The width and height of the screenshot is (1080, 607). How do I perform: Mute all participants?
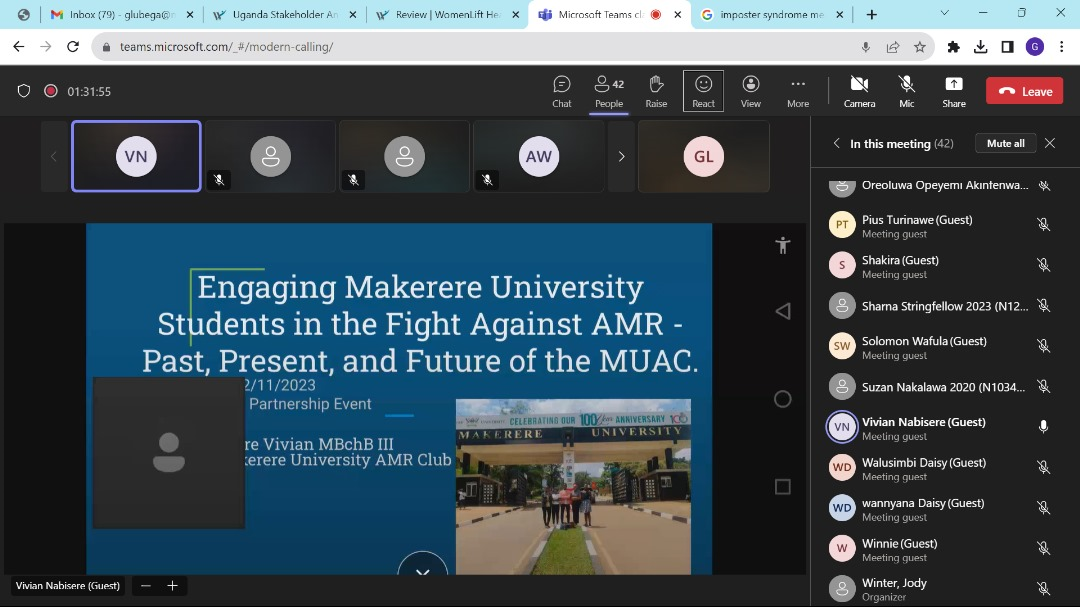[x=1006, y=143]
